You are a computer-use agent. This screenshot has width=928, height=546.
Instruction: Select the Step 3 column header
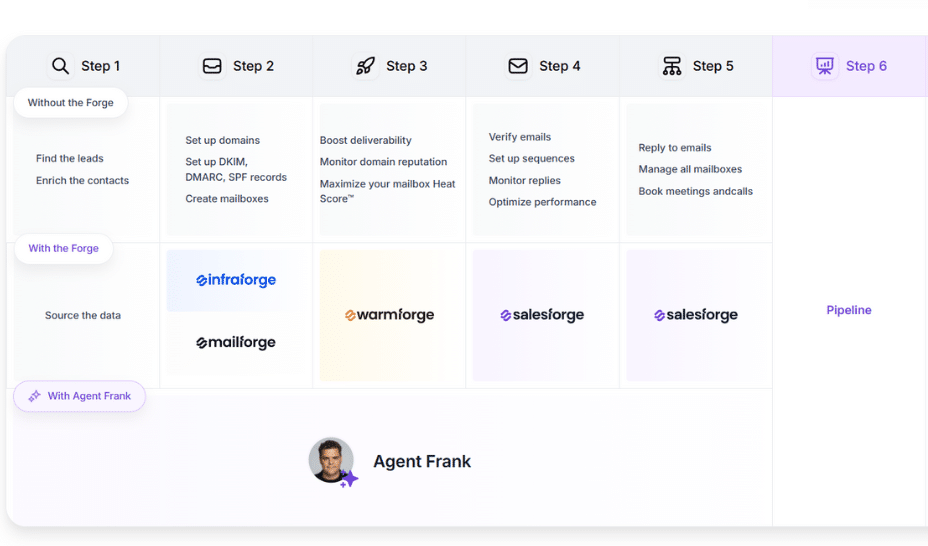tap(389, 66)
